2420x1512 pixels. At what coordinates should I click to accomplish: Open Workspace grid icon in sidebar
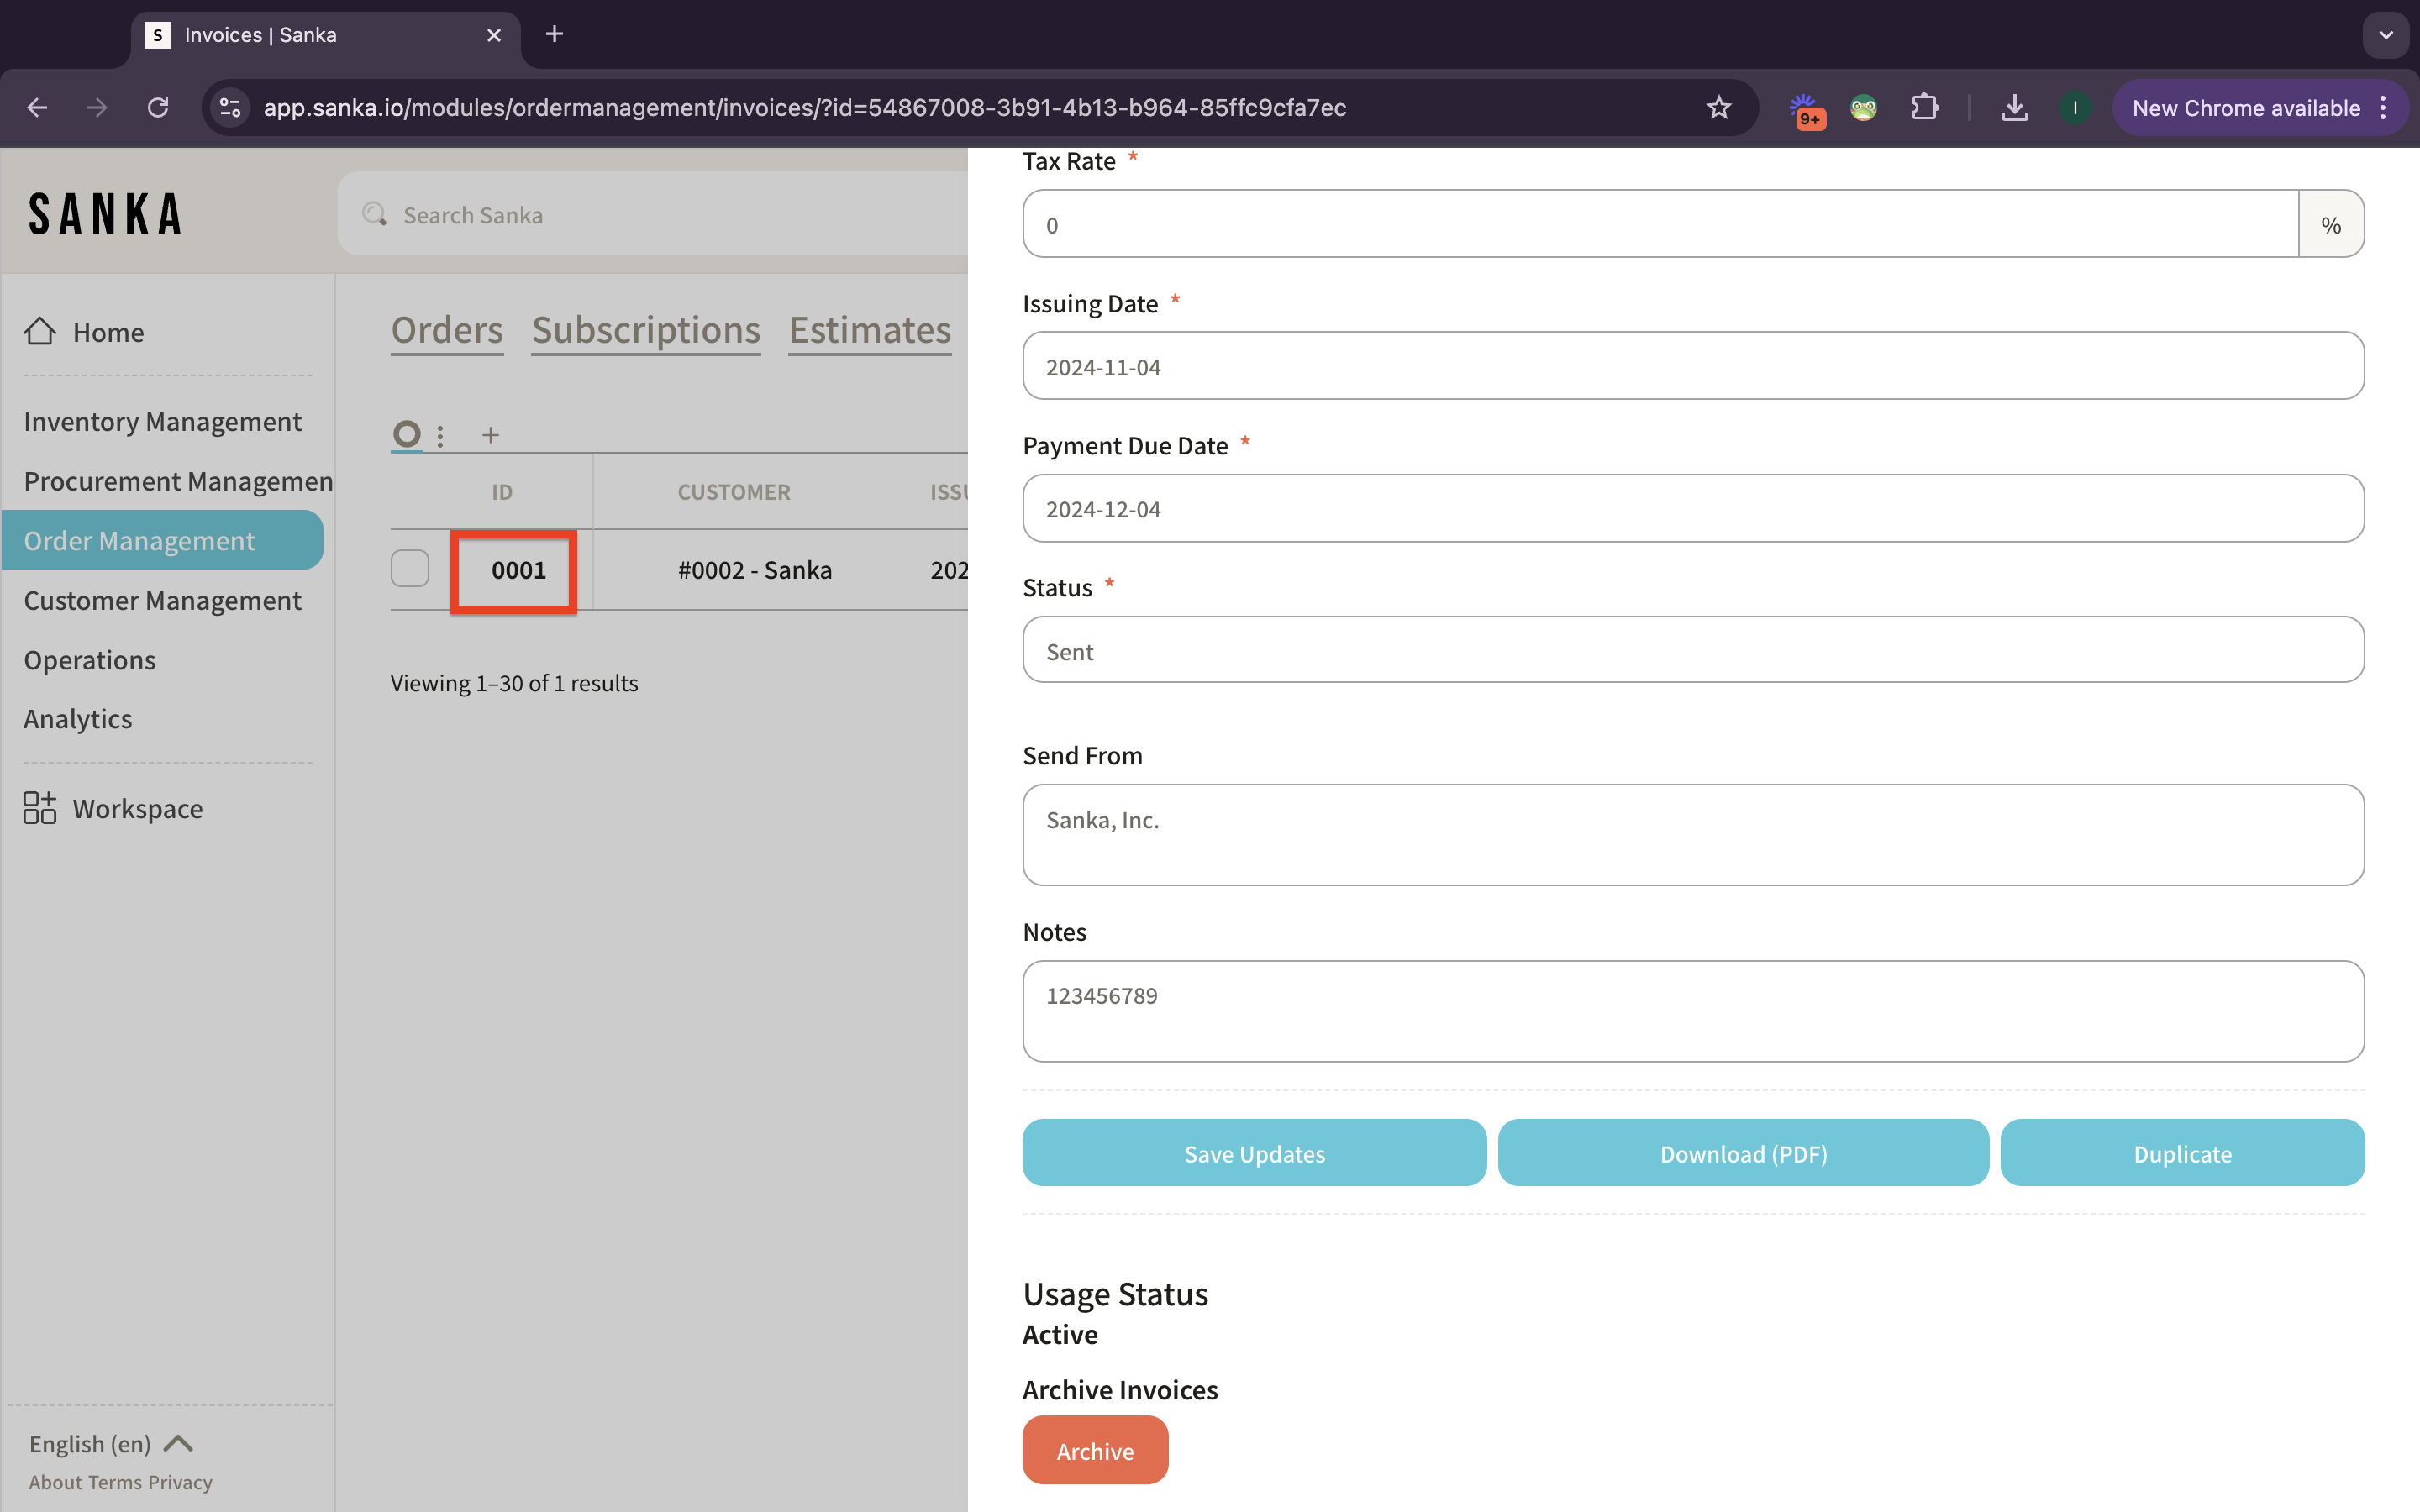(40, 808)
